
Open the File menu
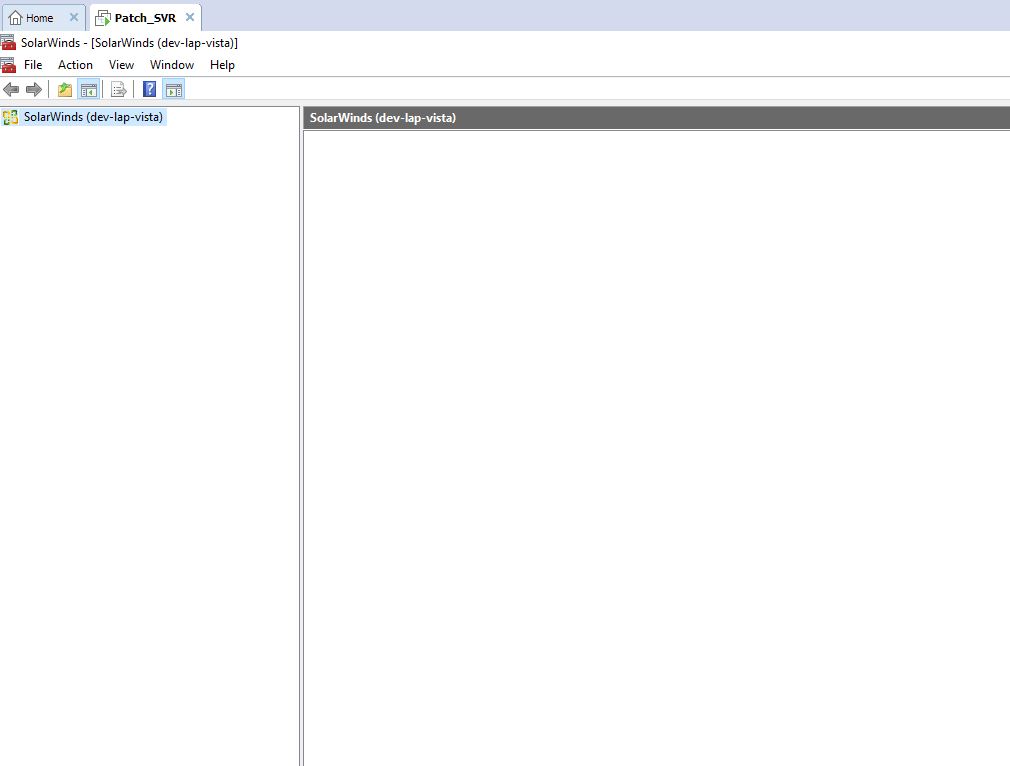tap(33, 65)
